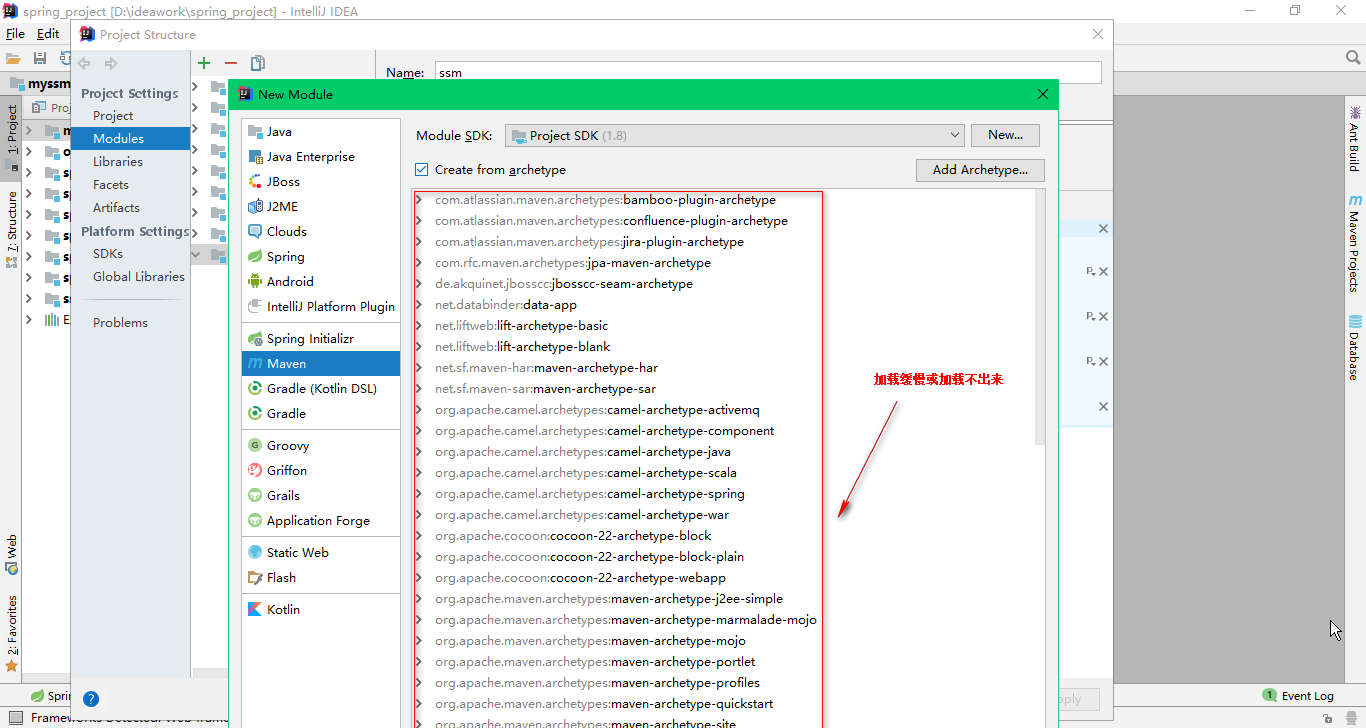Screen dimensions: 1366x728
Task: Click the archetype list vertical scrollbar
Action: pyautogui.click(x=1040, y=317)
